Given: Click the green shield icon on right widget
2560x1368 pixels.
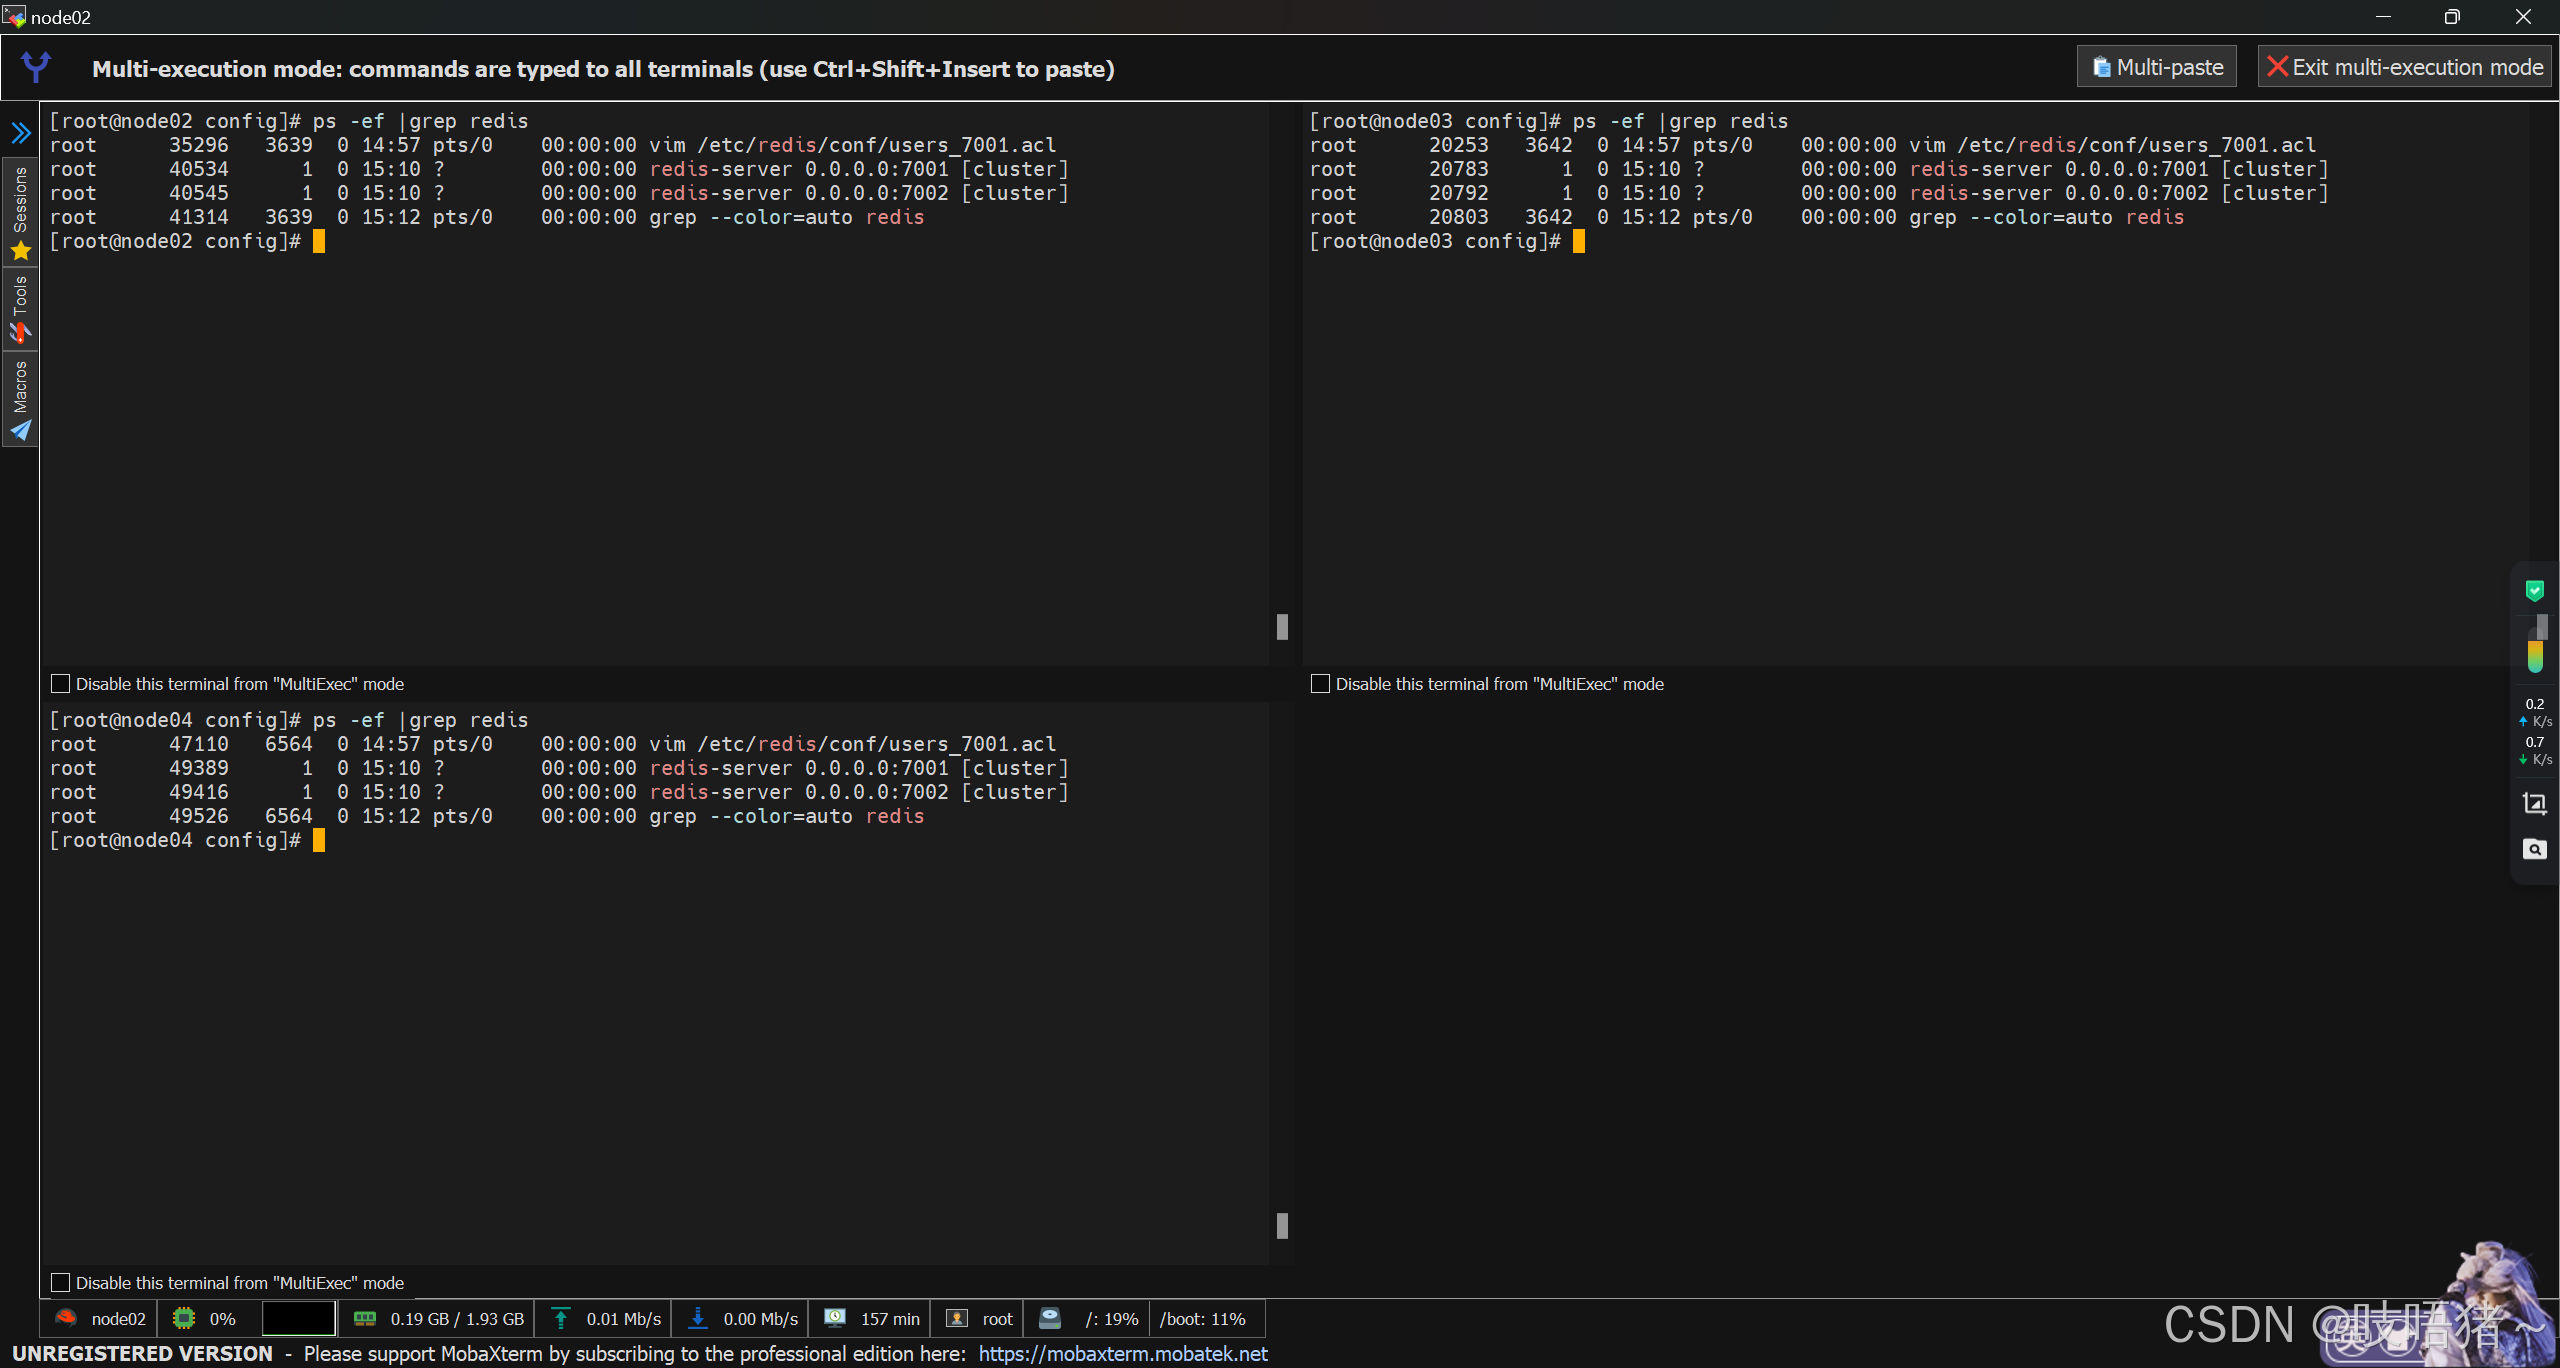Looking at the screenshot, I should [x=2534, y=591].
